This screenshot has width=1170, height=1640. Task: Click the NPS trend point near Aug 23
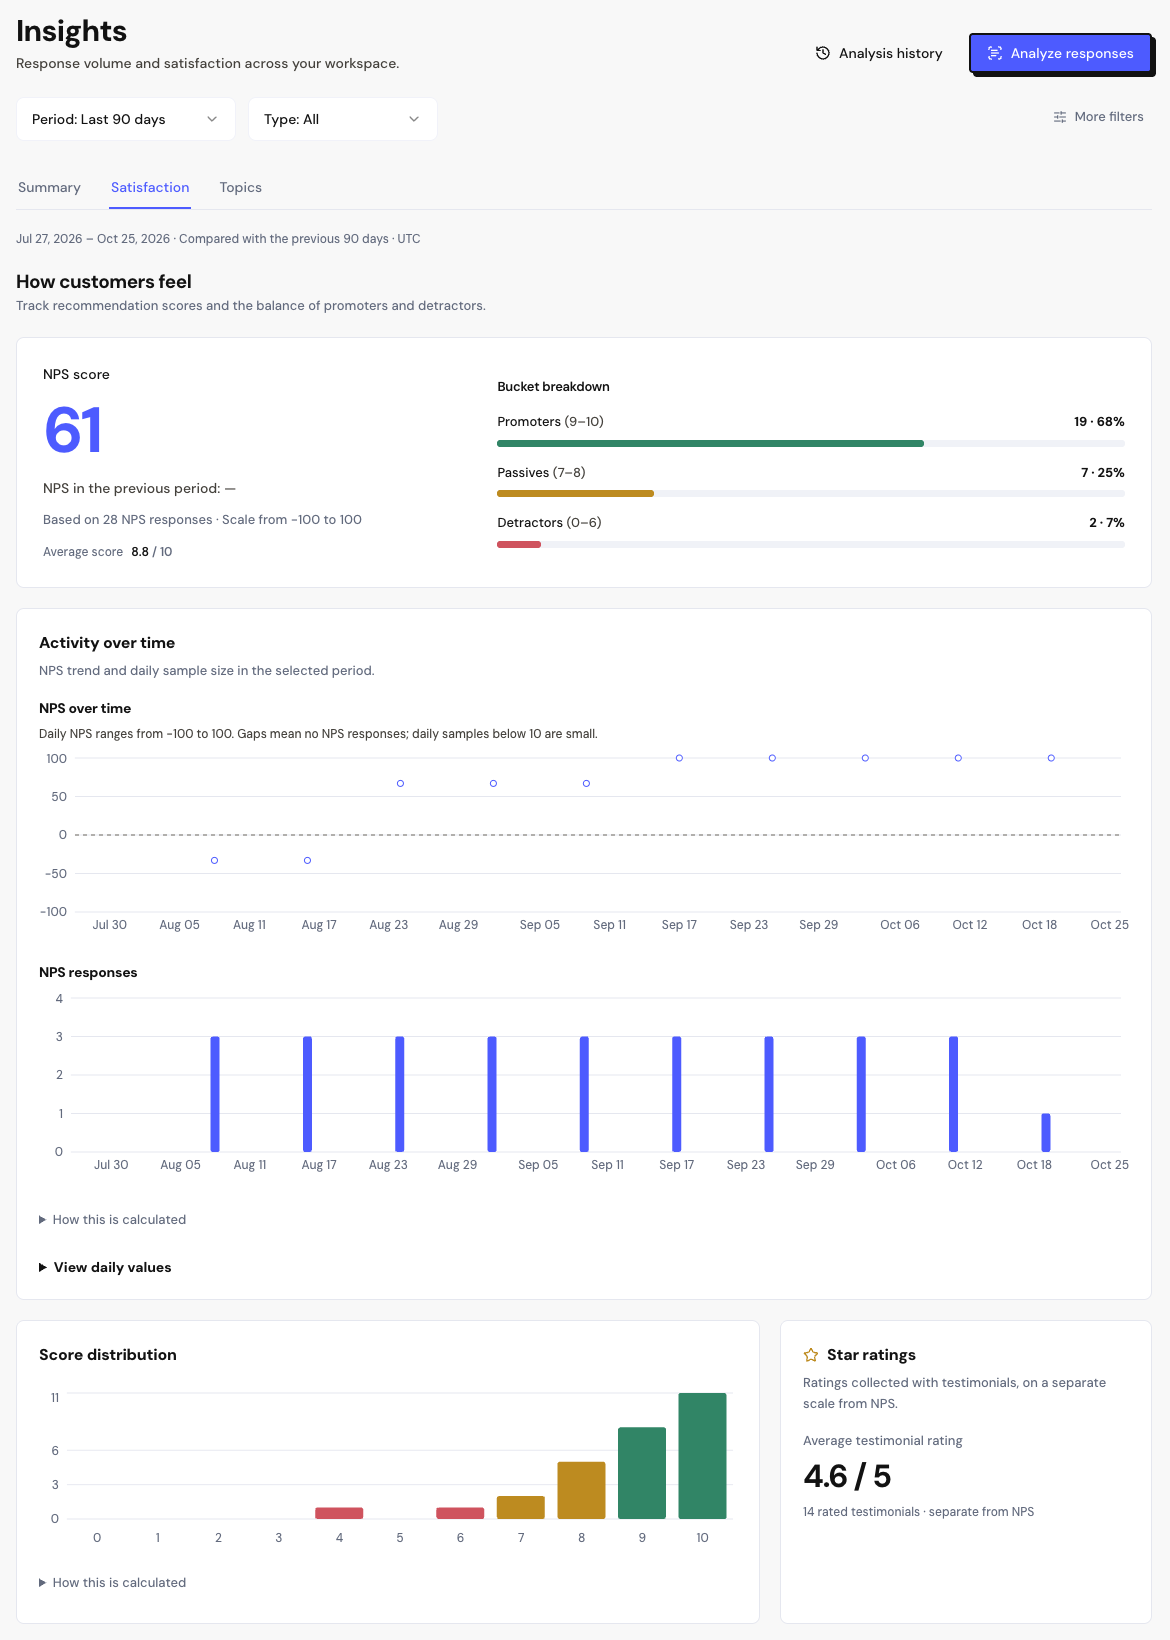click(401, 783)
